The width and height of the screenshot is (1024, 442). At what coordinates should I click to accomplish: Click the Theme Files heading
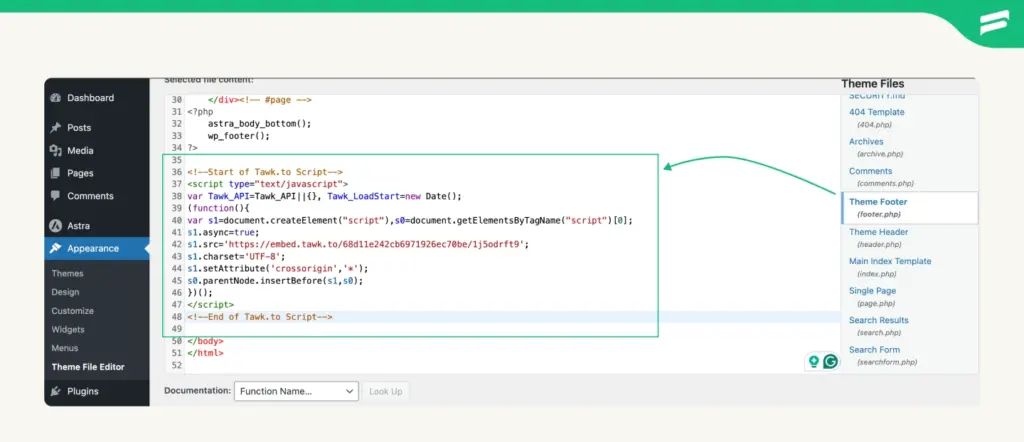[872, 84]
